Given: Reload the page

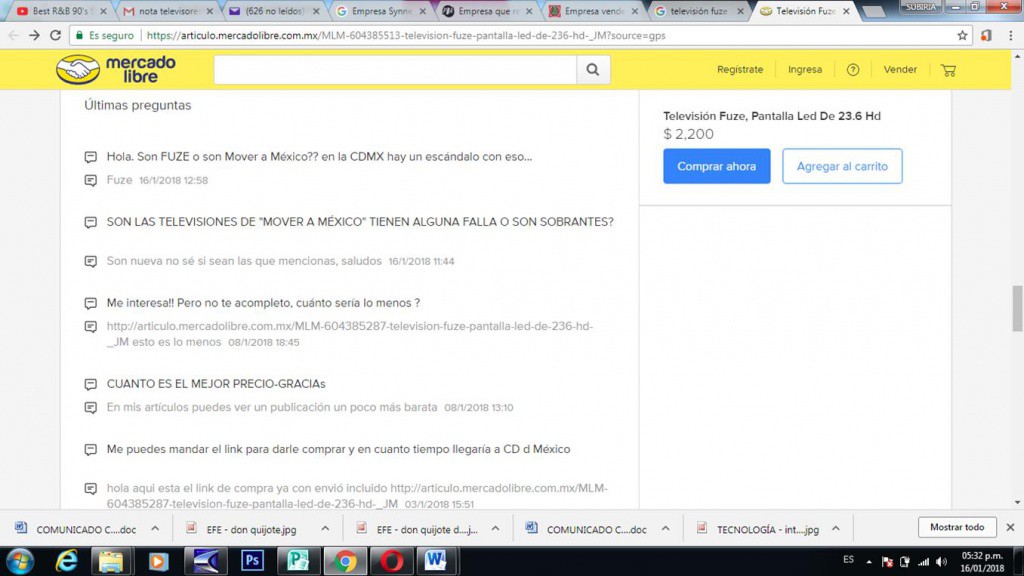Looking at the screenshot, I should (x=56, y=35).
